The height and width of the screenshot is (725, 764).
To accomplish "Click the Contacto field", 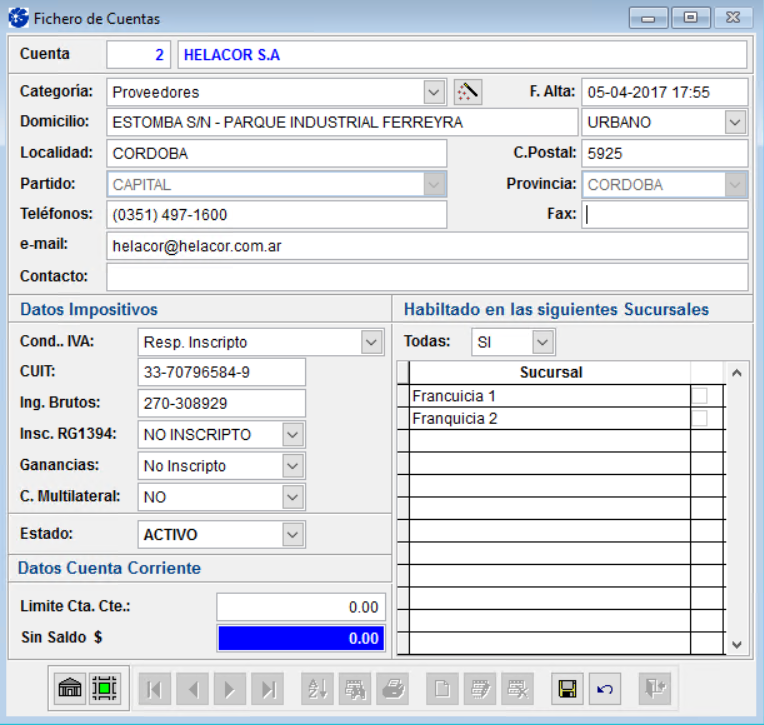I will pos(427,277).
